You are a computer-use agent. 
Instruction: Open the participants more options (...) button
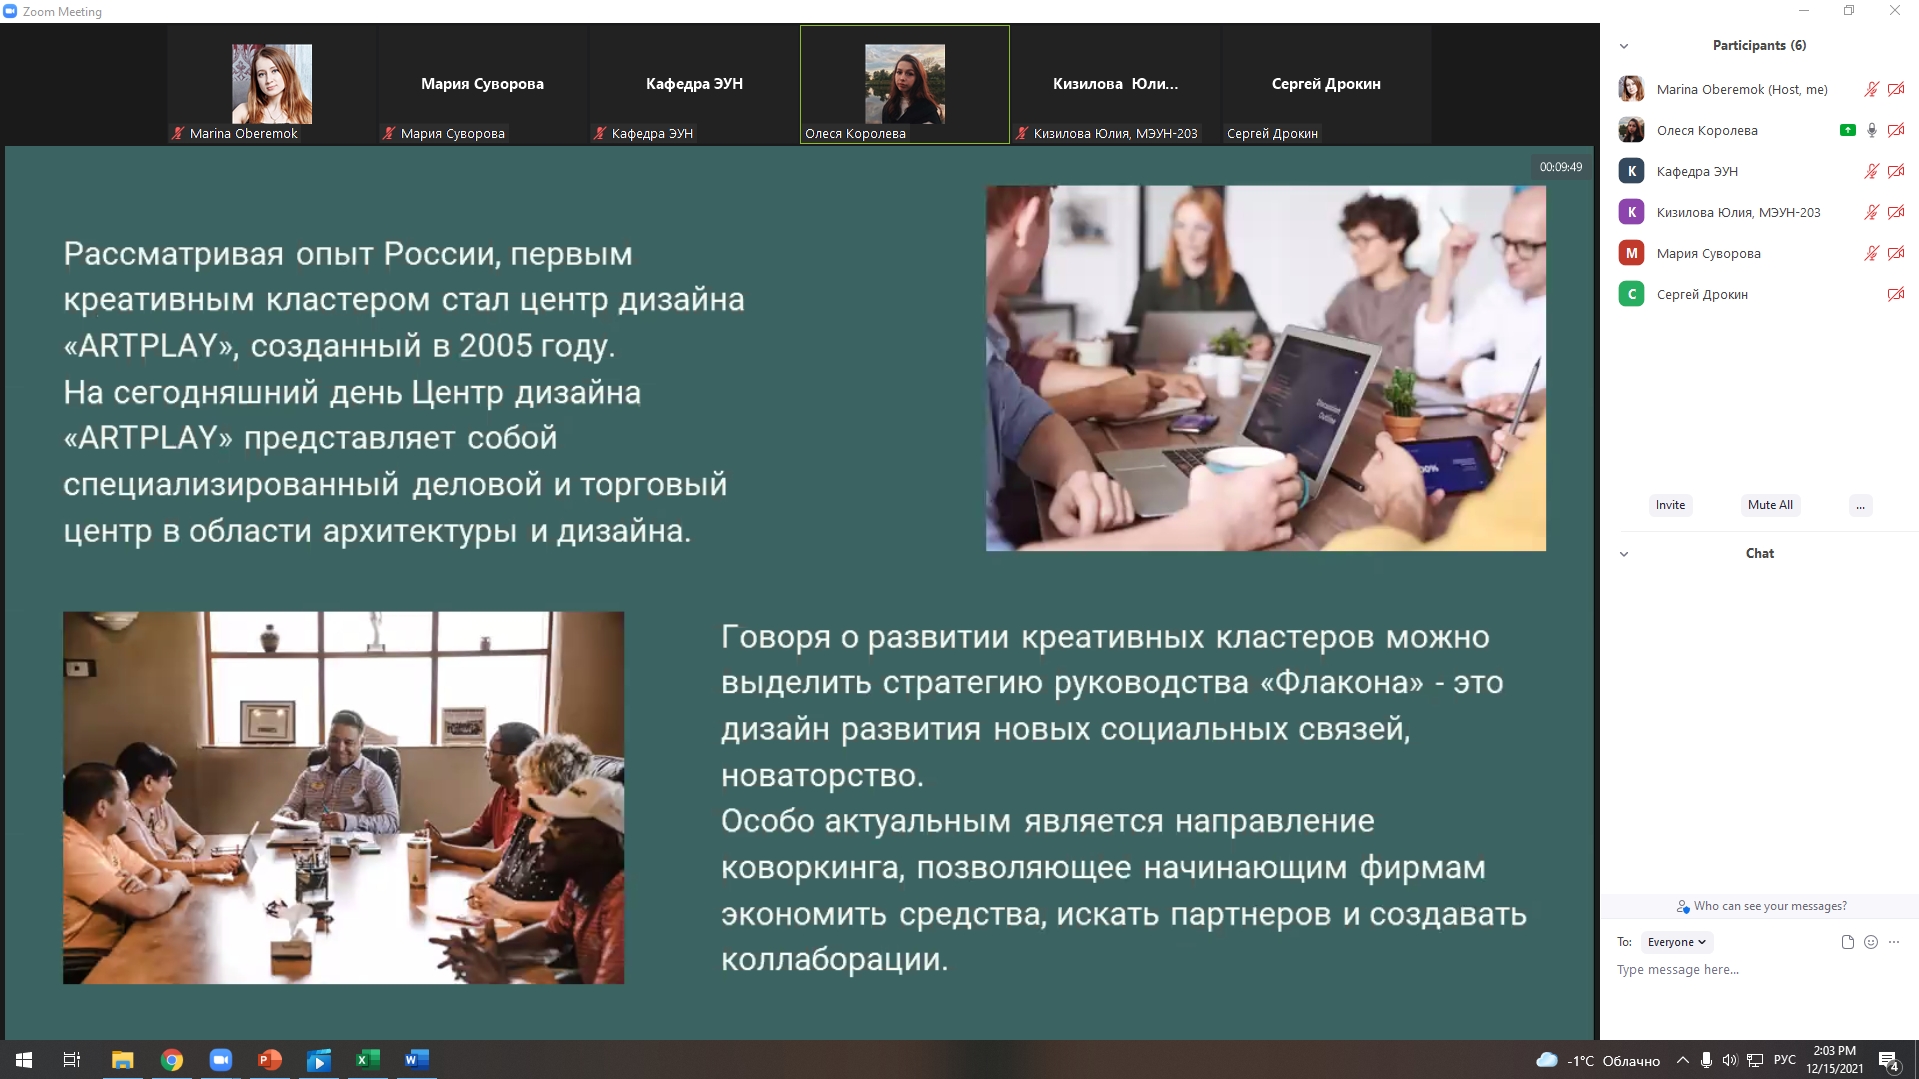[1860, 505]
